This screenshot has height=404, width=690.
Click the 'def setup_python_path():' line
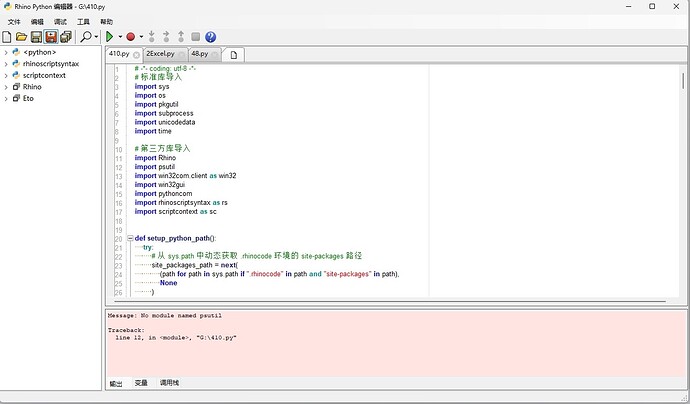click(175, 238)
